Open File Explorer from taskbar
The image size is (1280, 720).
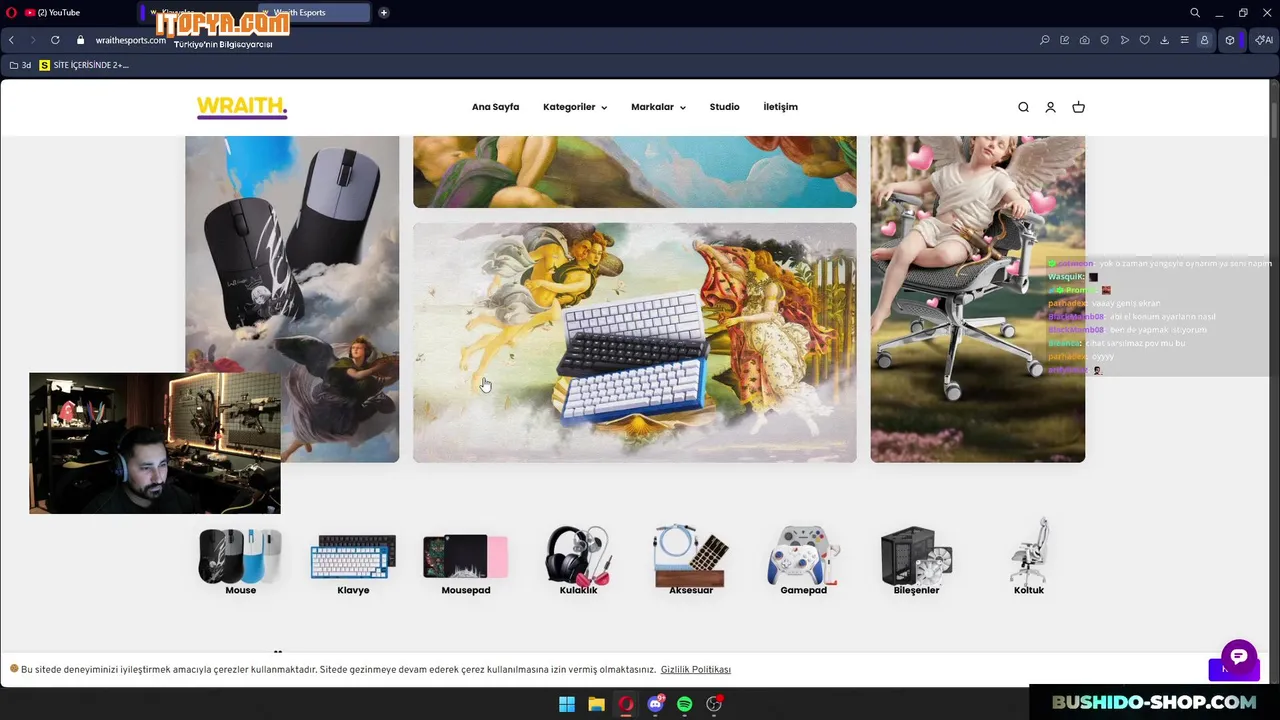point(596,704)
